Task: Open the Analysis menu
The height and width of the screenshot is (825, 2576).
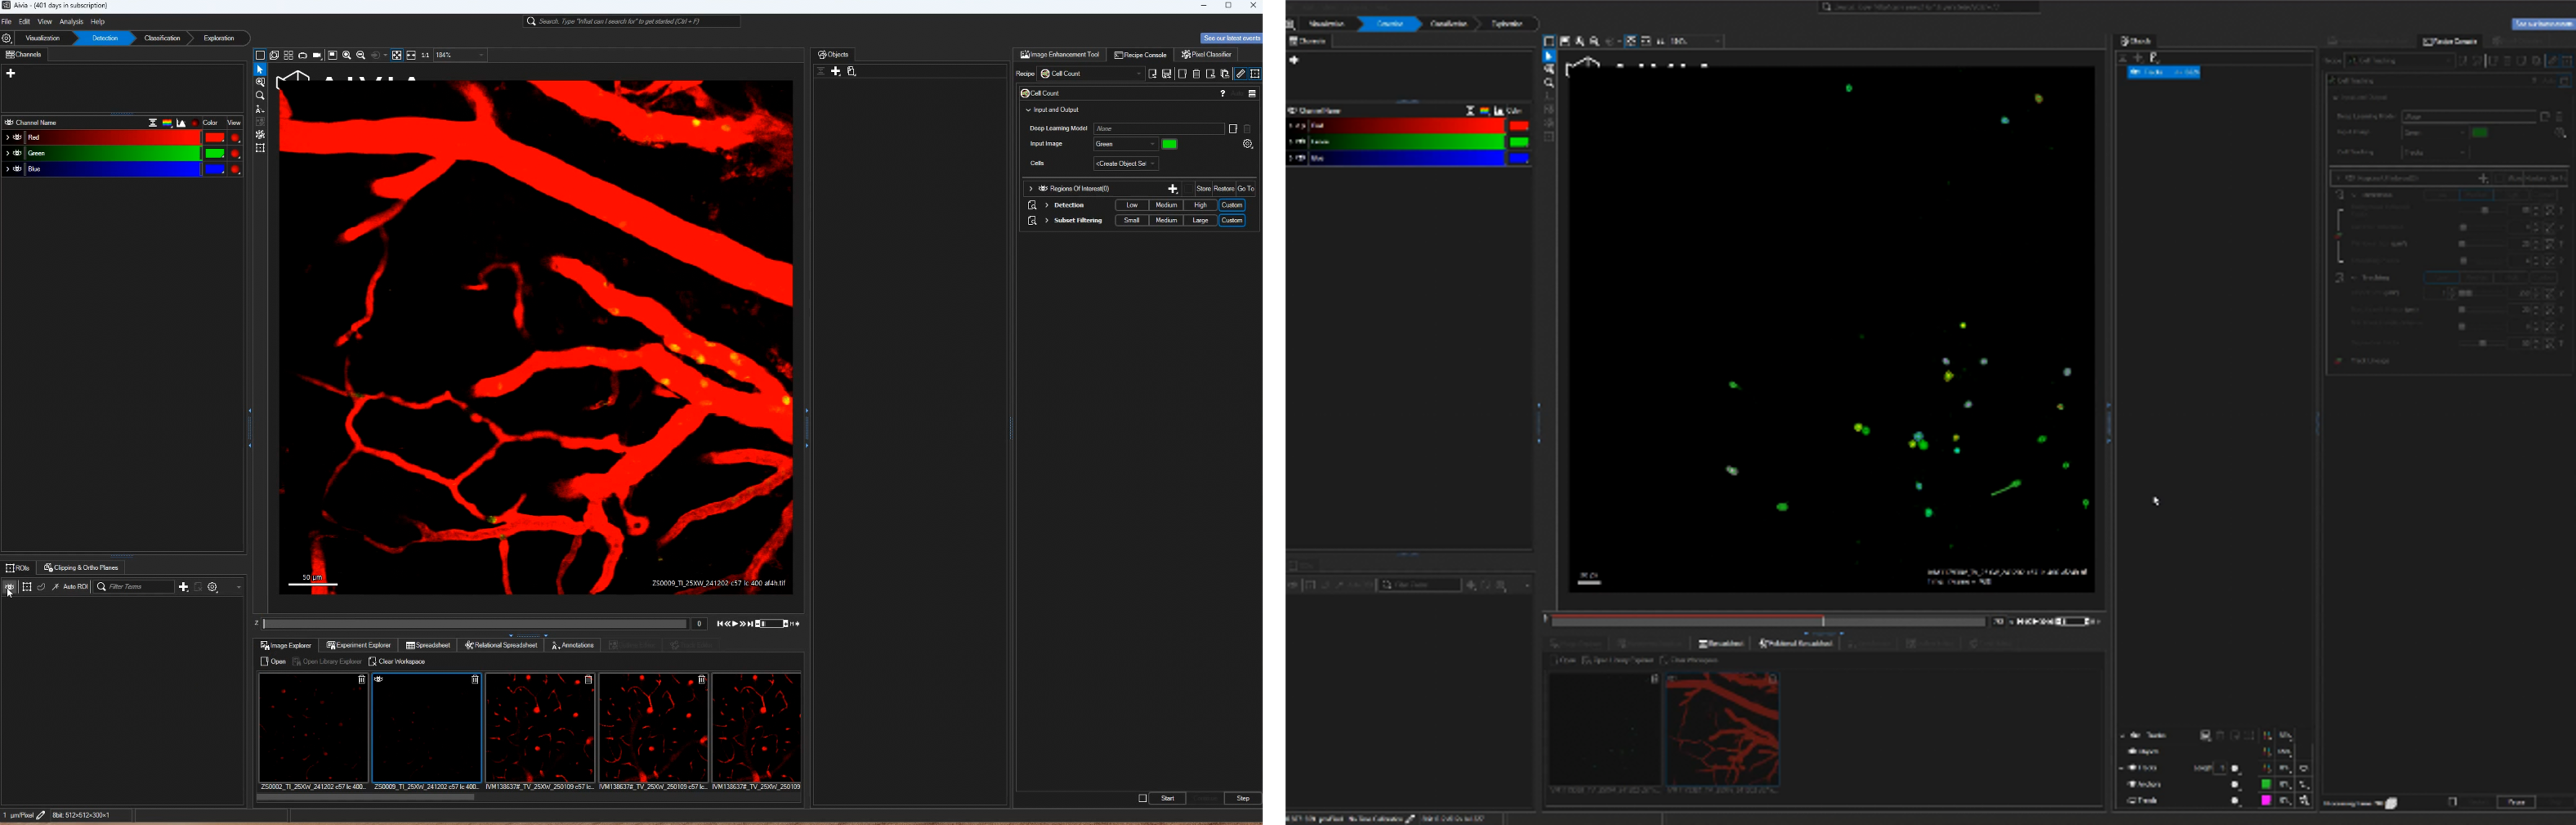Action: [71, 22]
